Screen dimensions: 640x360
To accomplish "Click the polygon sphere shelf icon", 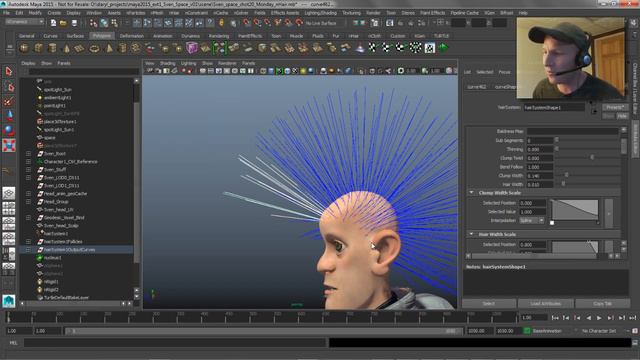I will tap(24, 48).
